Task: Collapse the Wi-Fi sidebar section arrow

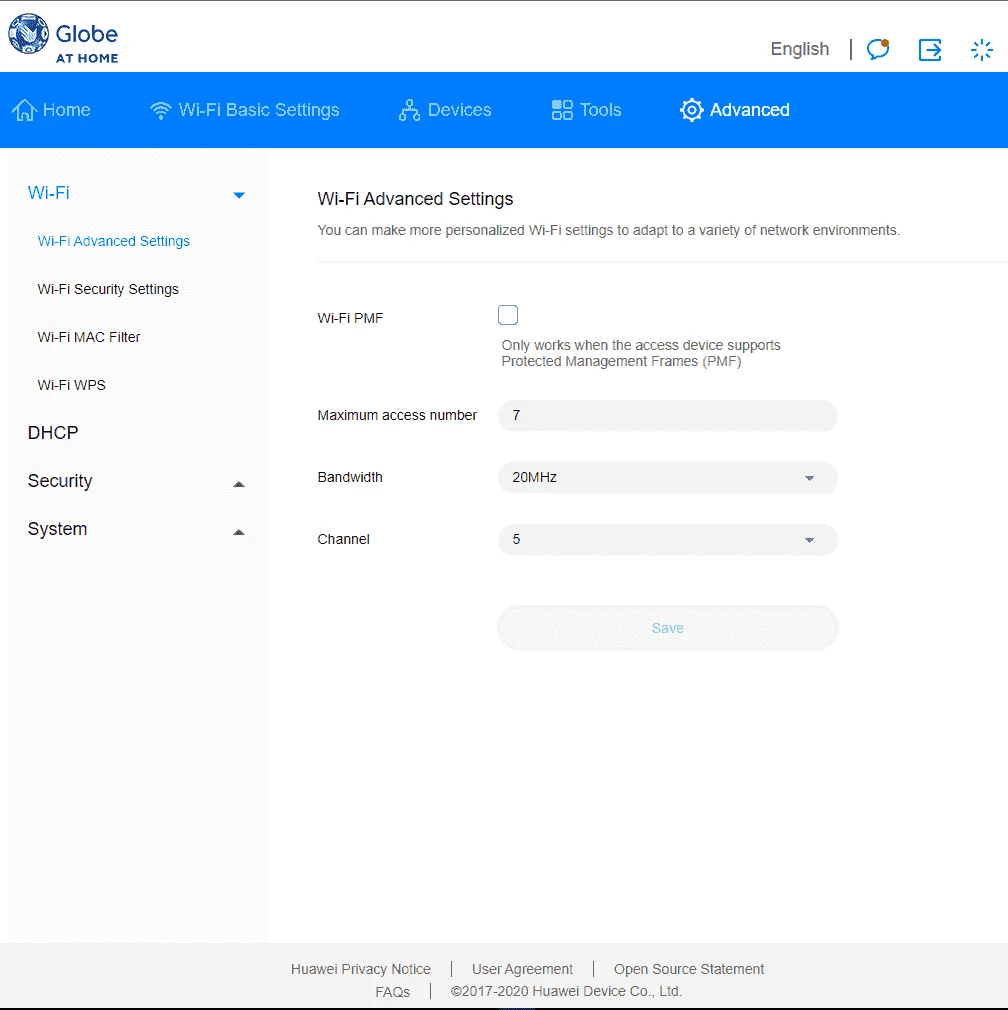Action: point(239,195)
